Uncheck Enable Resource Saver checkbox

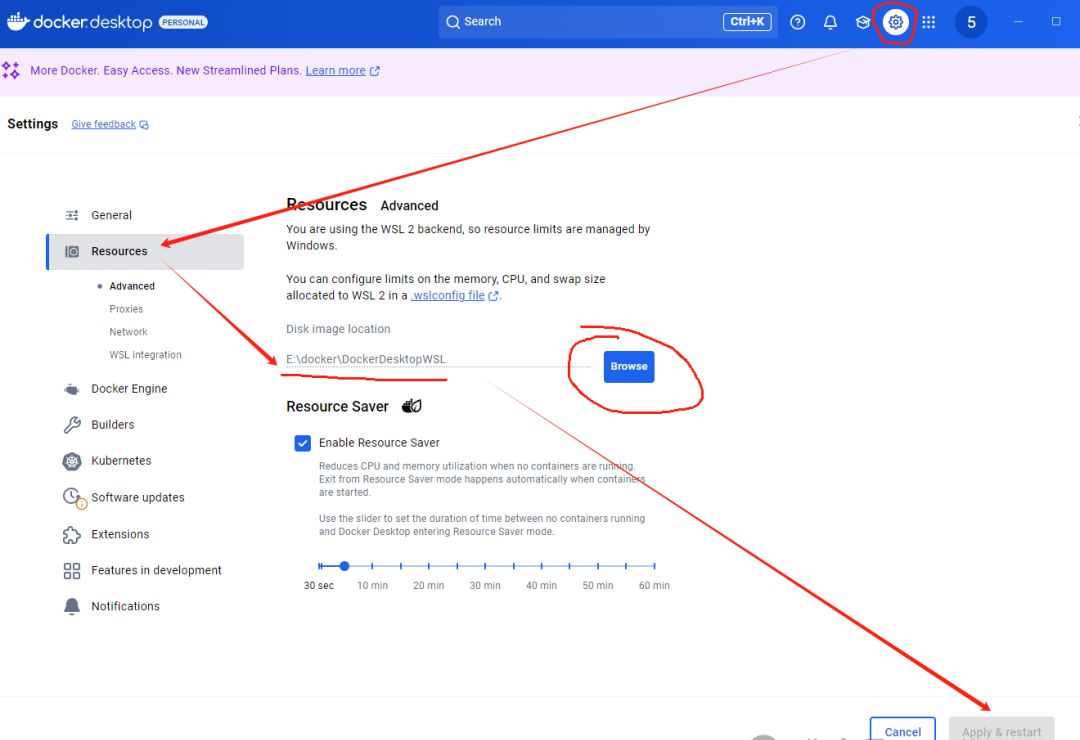(x=303, y=443)
